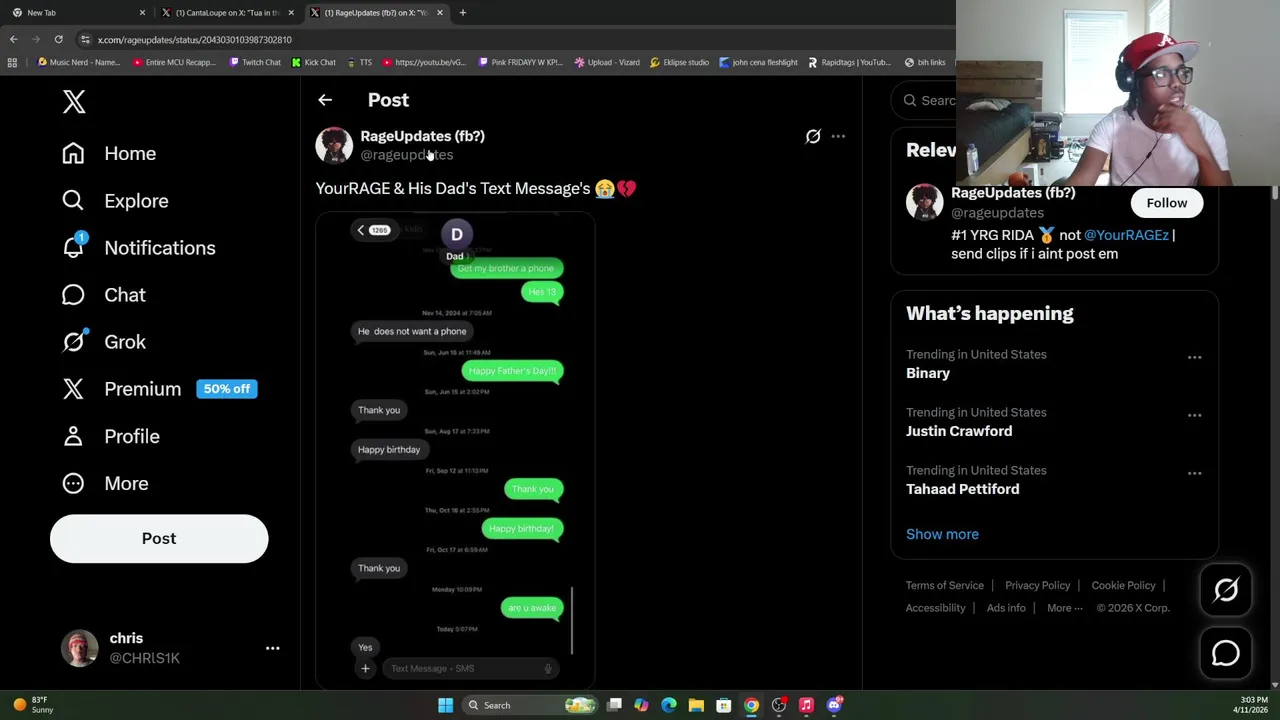Open the Entire MCU Recap bookmark
Viewport: 1280px width, 720px height.
(174, 62)
